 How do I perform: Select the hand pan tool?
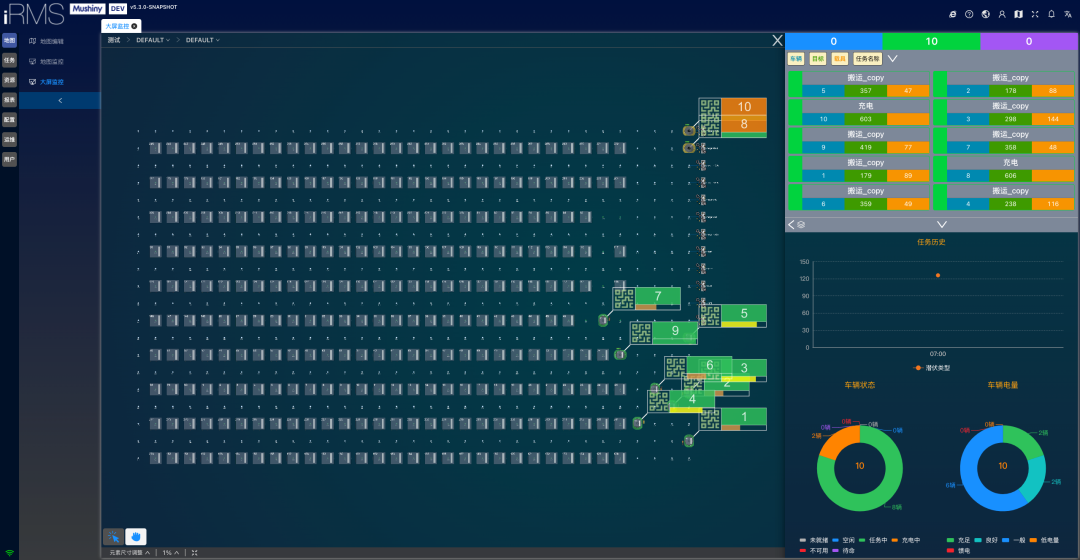coord(137,537)
